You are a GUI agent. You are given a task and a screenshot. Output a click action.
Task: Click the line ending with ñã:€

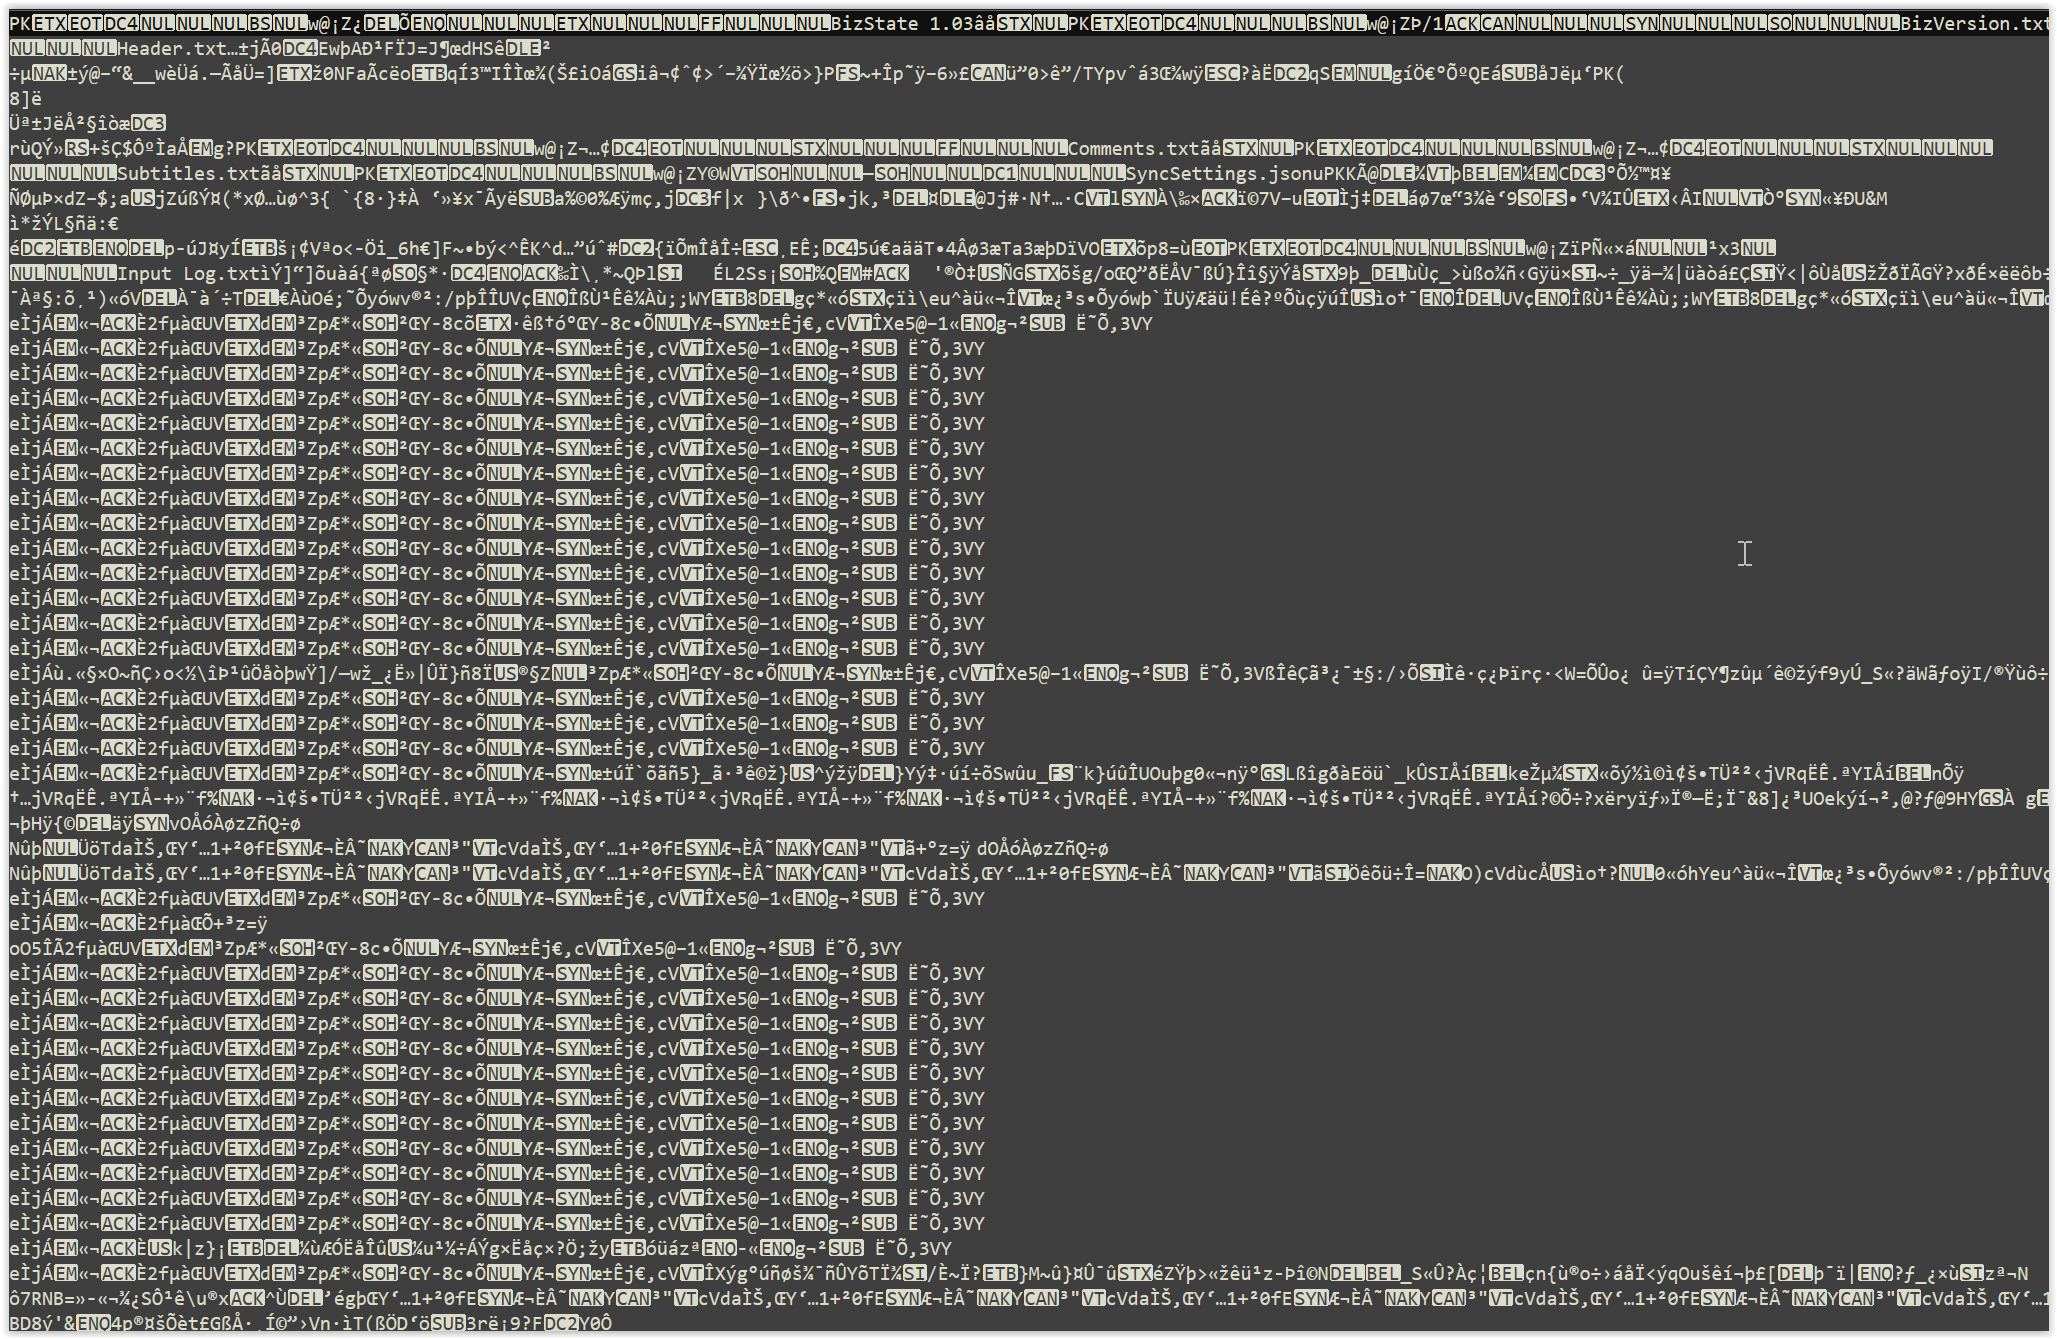(65, 223)
